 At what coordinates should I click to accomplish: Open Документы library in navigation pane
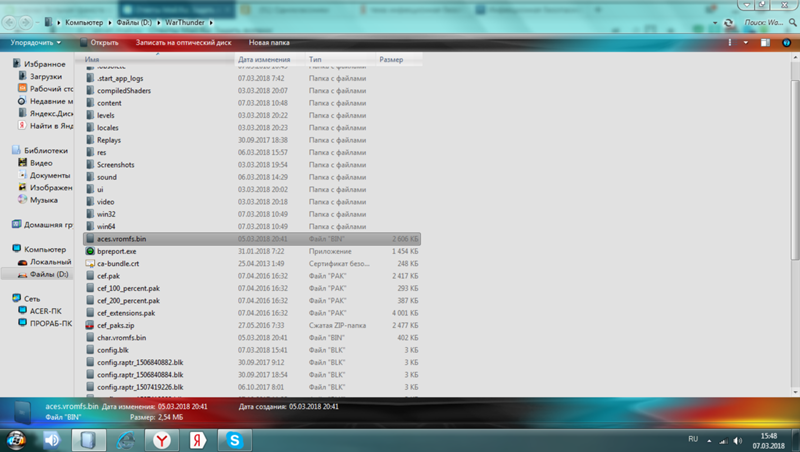coord(50,175)
